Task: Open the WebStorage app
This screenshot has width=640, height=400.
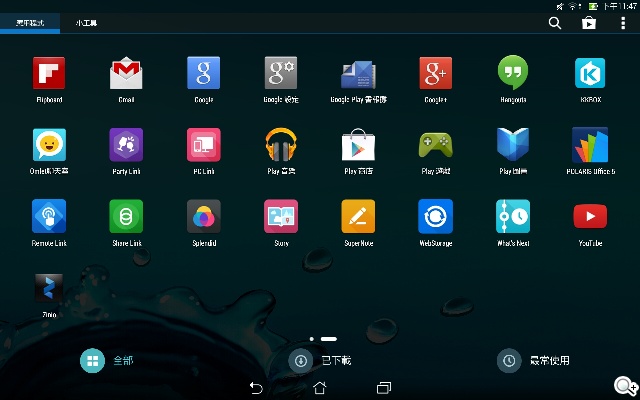Action: [435, 217]
